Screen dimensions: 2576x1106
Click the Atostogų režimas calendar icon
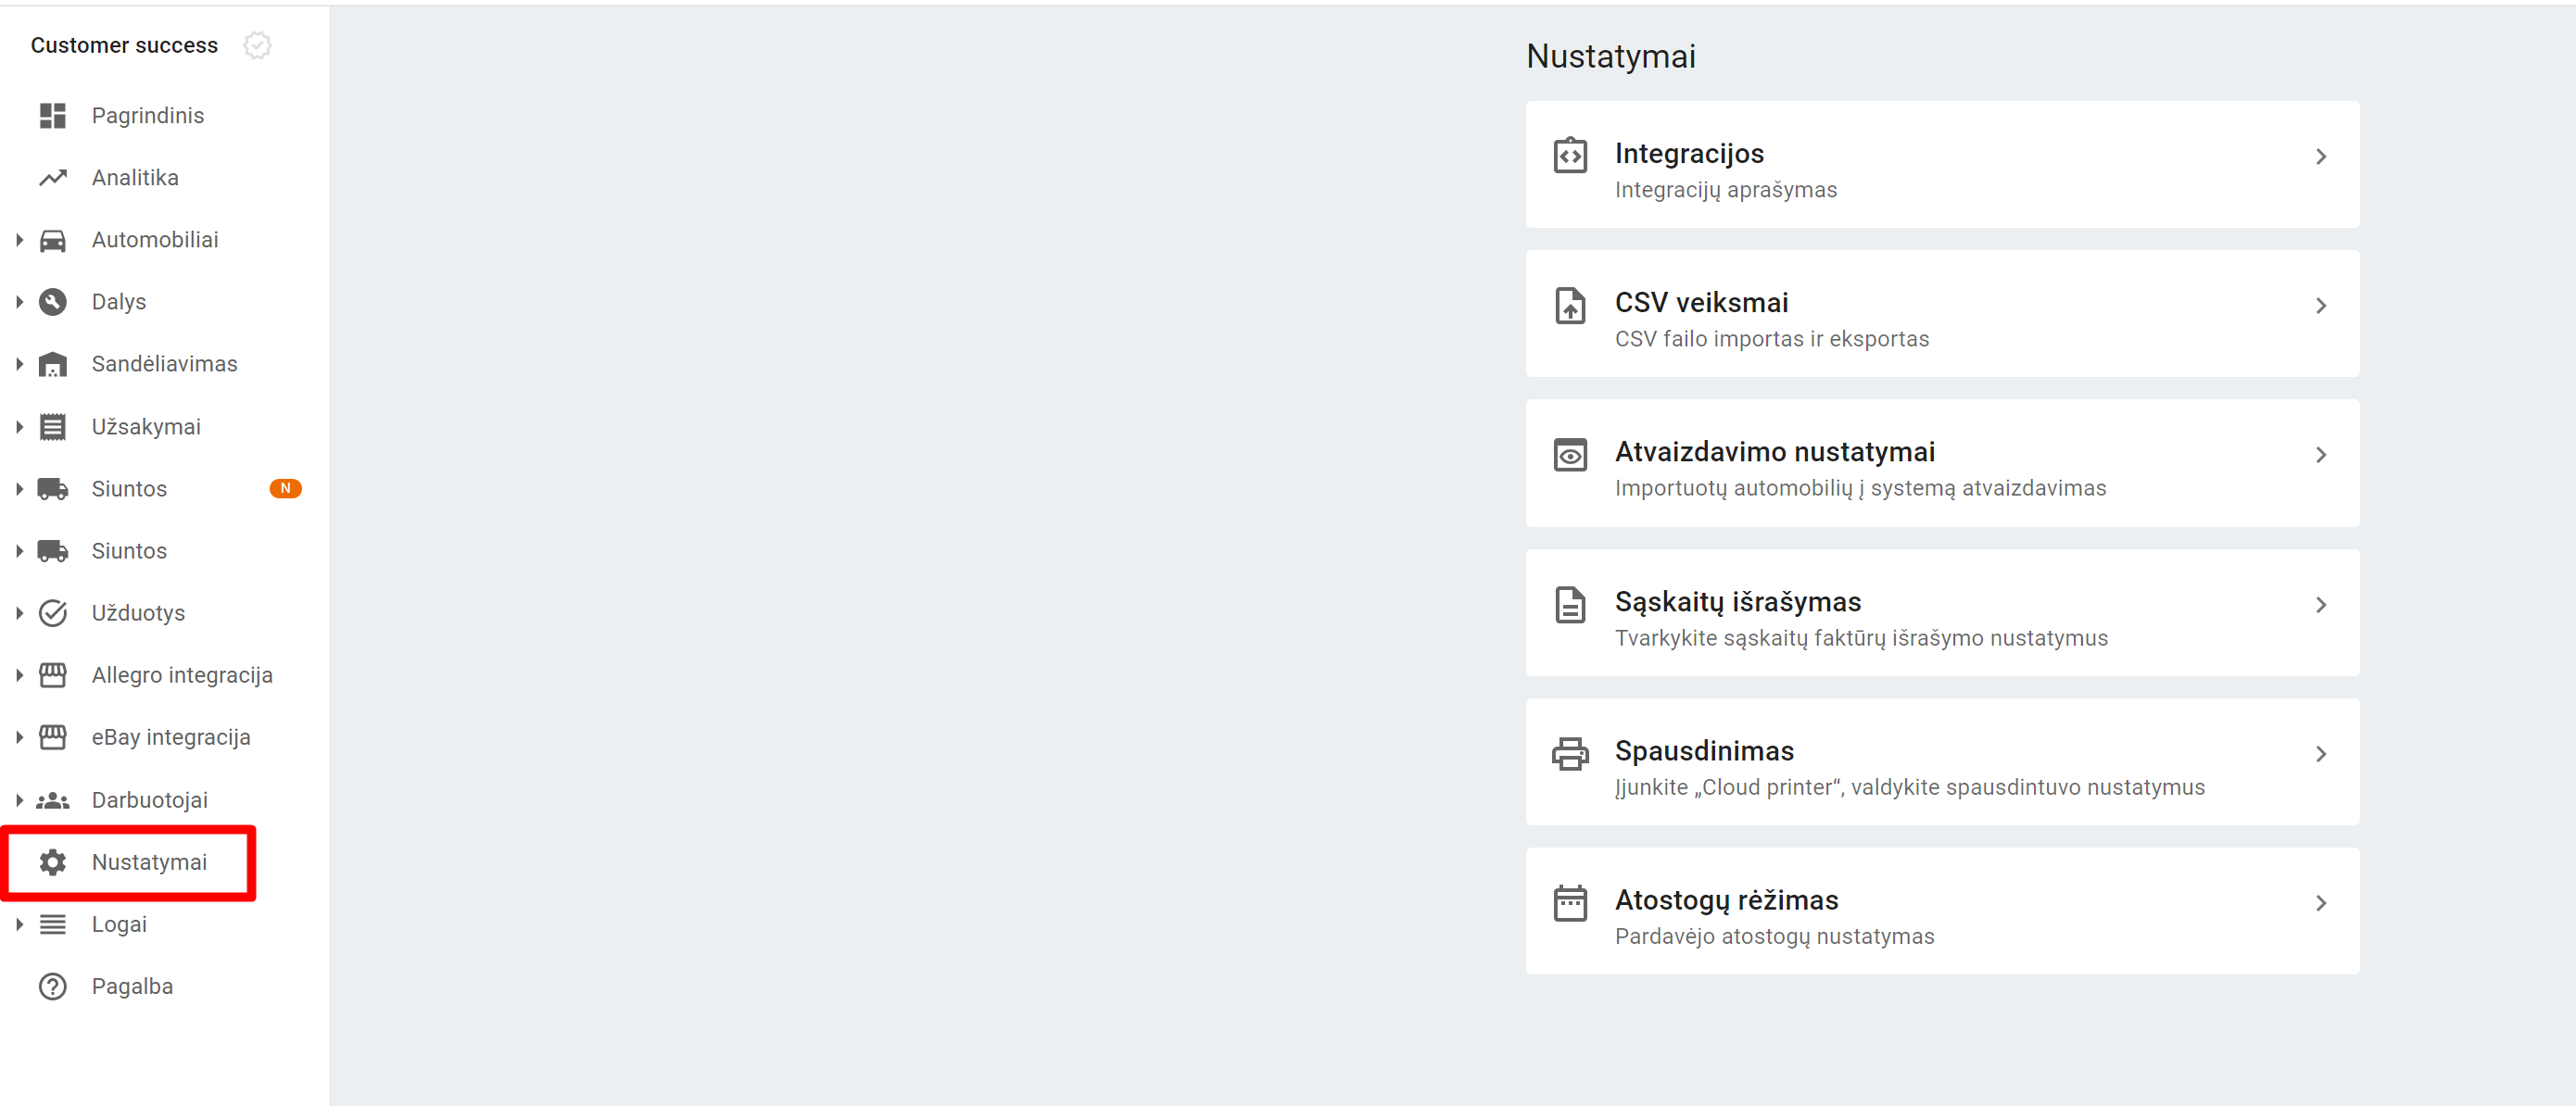1570,903
